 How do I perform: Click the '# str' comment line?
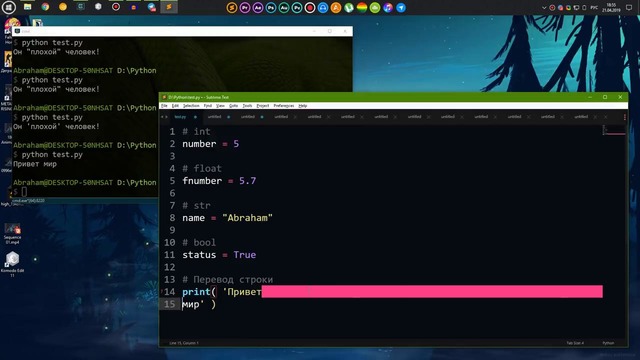pos(196,205)
